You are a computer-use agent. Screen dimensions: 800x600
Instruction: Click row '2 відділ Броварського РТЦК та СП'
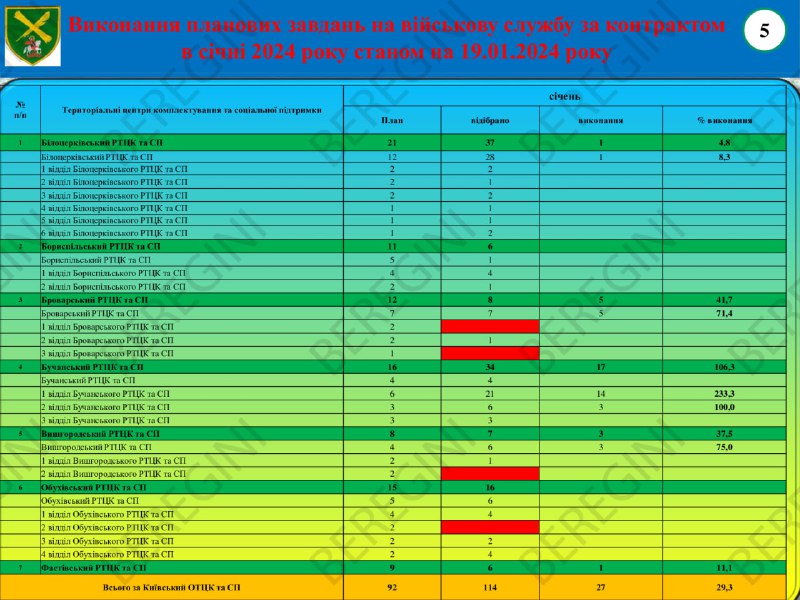[x=393, y=340]
